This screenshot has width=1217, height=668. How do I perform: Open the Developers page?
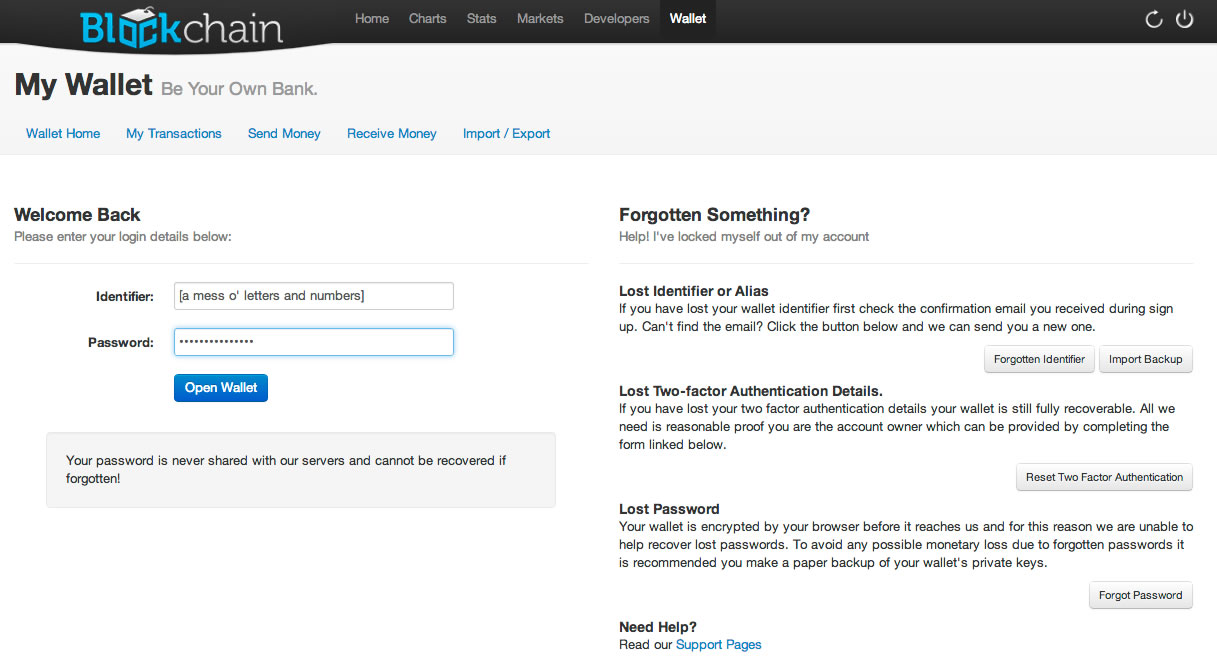[616, 19]
